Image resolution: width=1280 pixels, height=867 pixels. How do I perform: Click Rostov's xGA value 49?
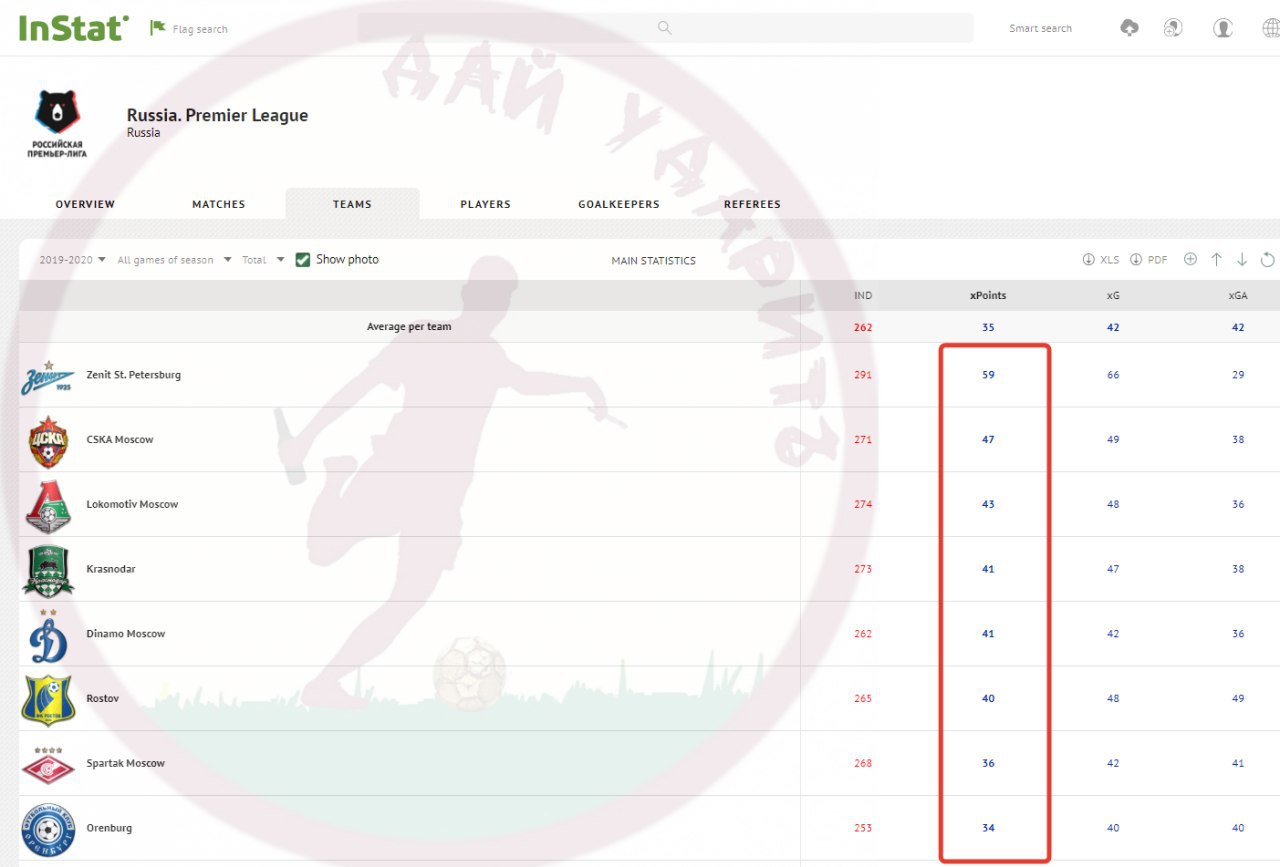coord(1238,699)
